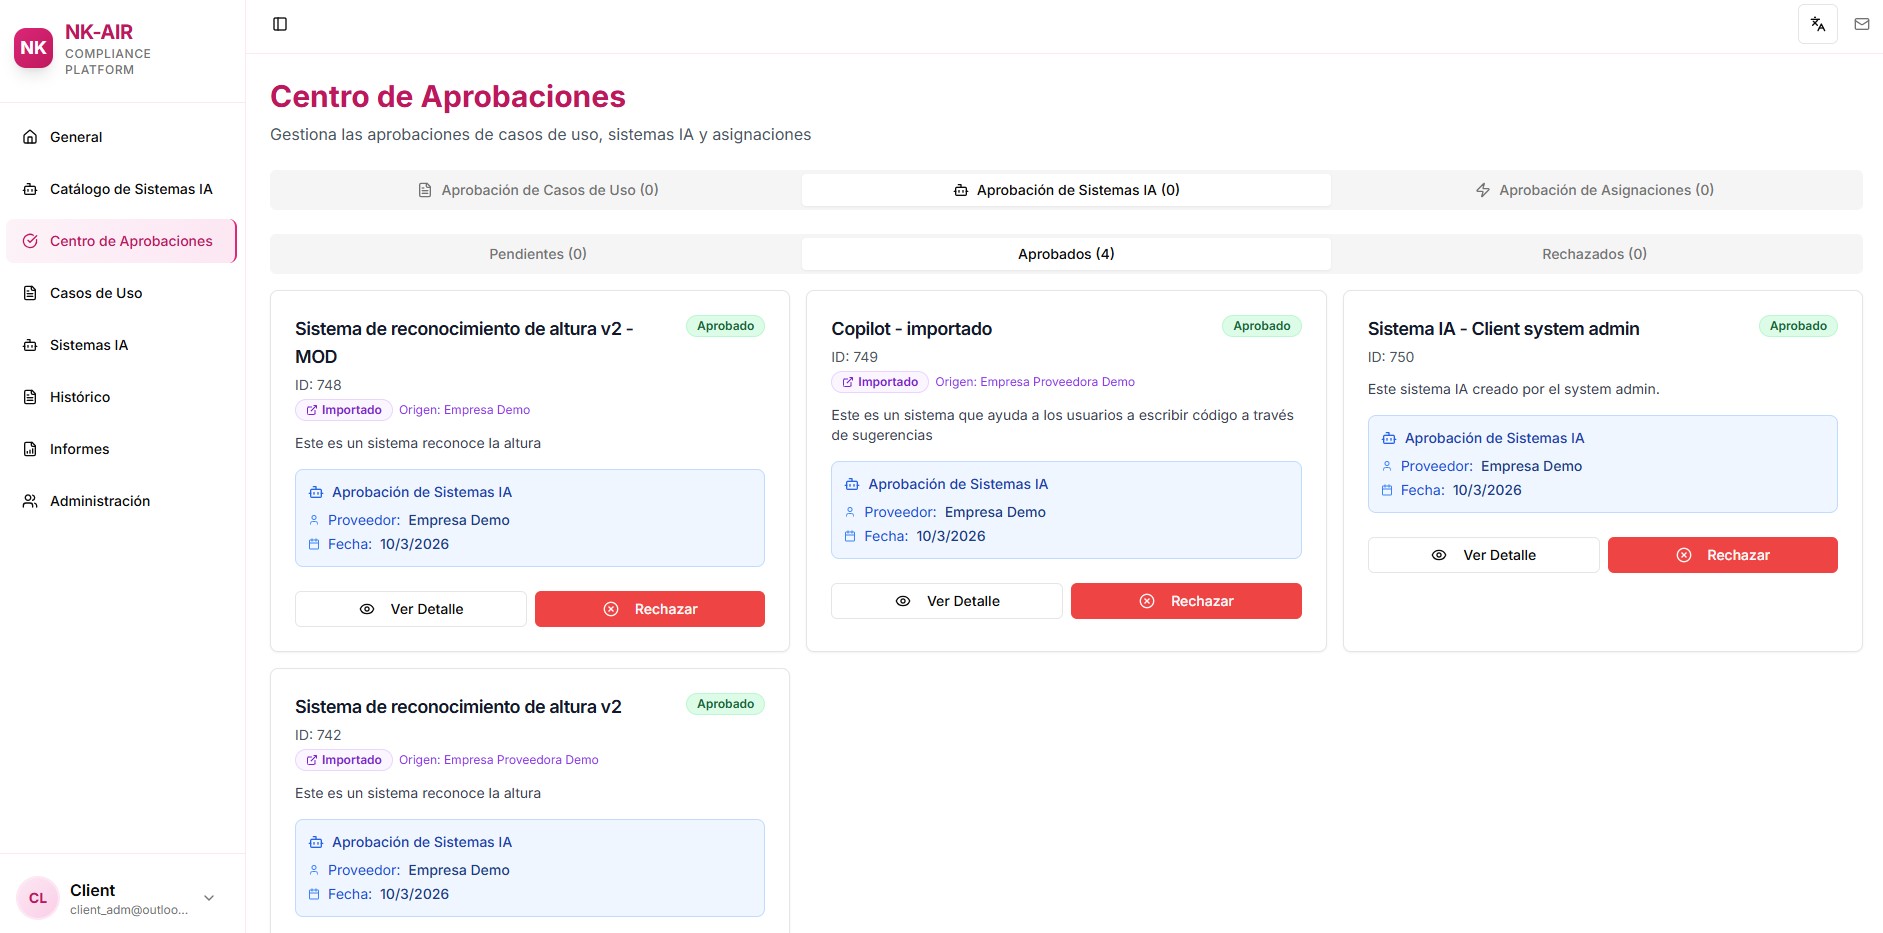Screen dimensions: 1883x933
Task: Show the Pendientes (0) tab
Action: click(537, 254)
